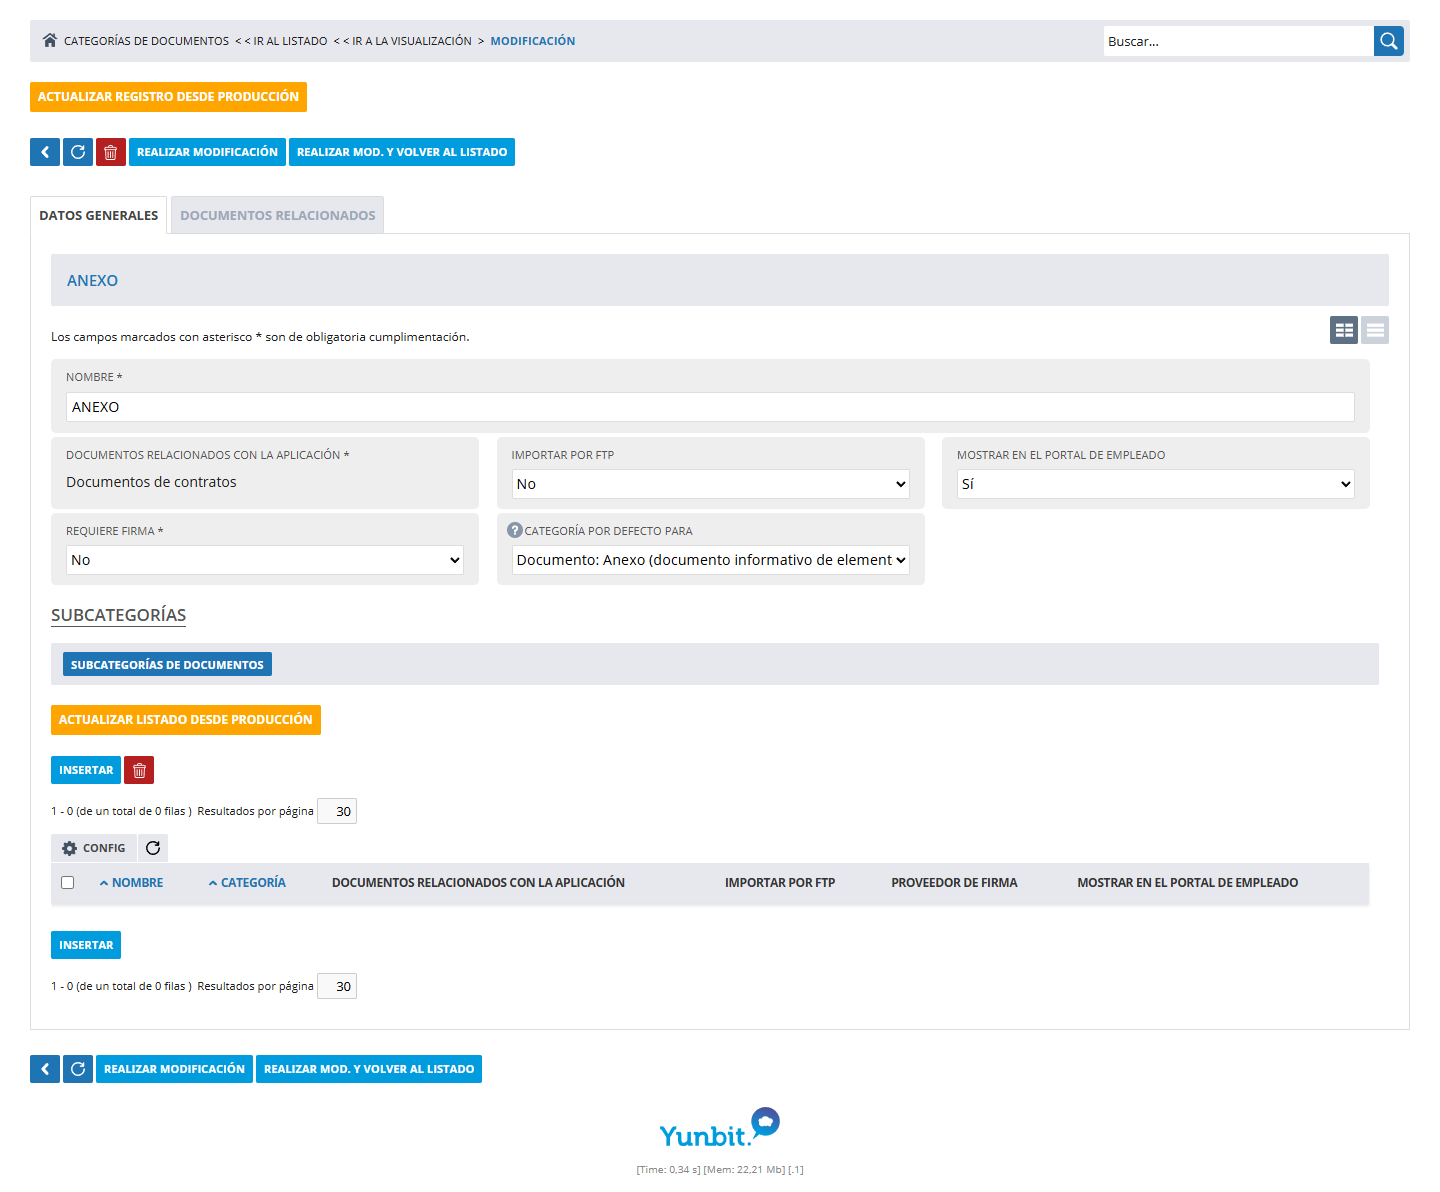
Task: Delete selected subcategories with red trash icon
Action: click(139, 770)
